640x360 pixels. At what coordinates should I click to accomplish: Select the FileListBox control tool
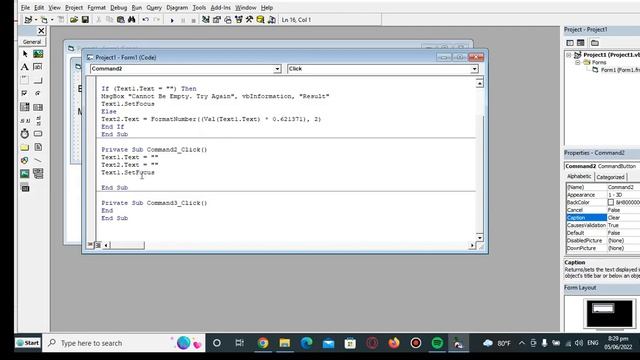[38, 147]
